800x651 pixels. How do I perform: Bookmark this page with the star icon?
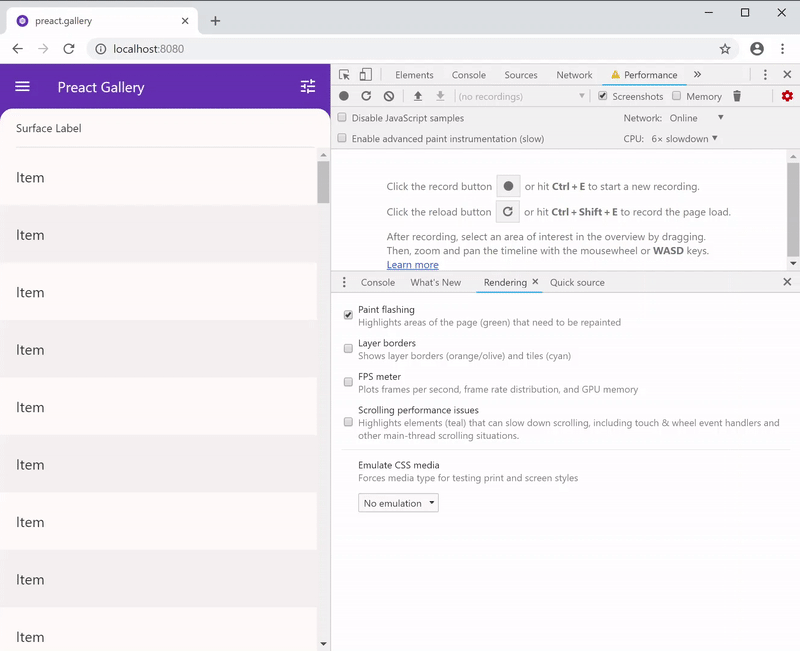point(725,48)
